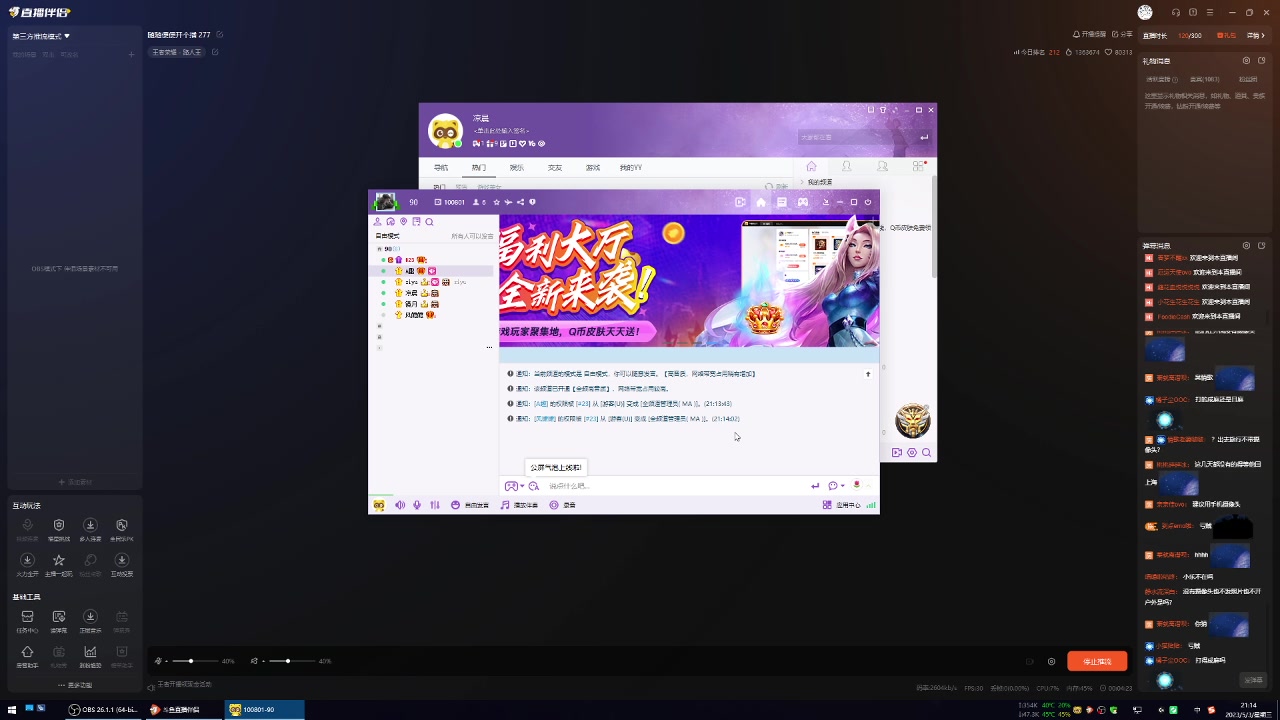Screen dimensions: 1280x720
Task: Adjust the speaker volume slider
Action: 292,661
